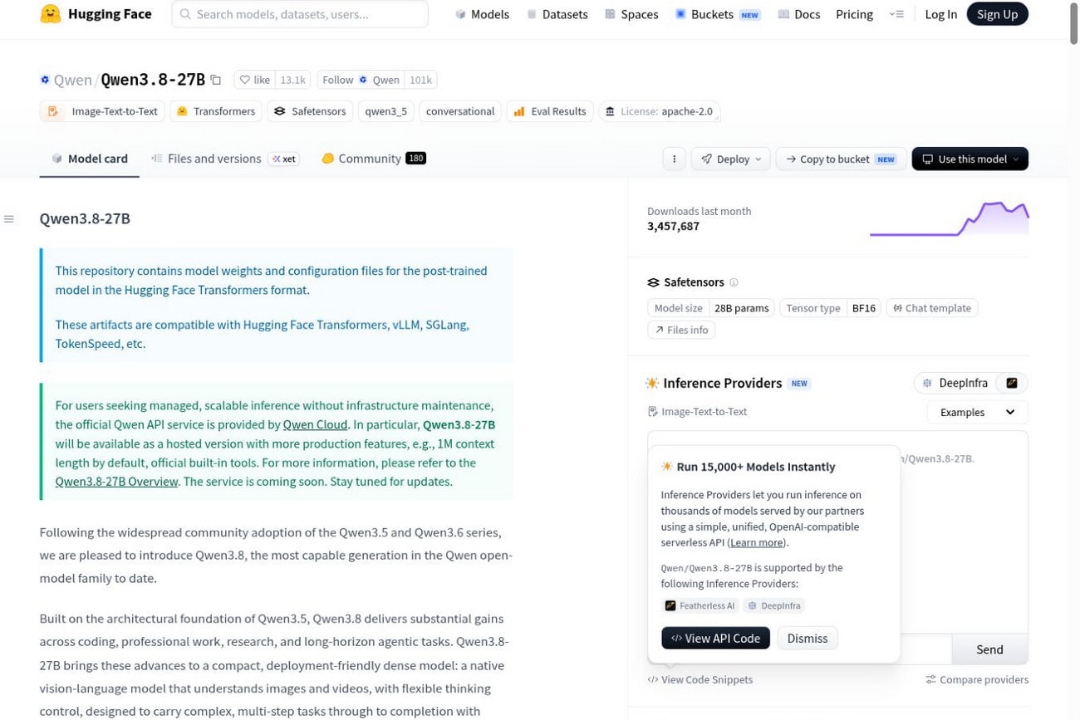Copy model name with copy icon

click(216, 80)
